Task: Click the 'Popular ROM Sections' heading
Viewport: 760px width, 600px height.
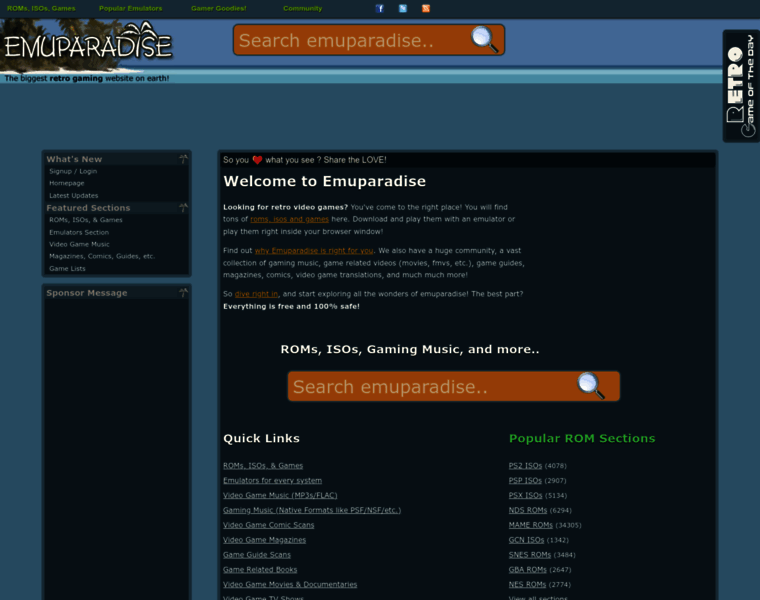Action: 582,438
